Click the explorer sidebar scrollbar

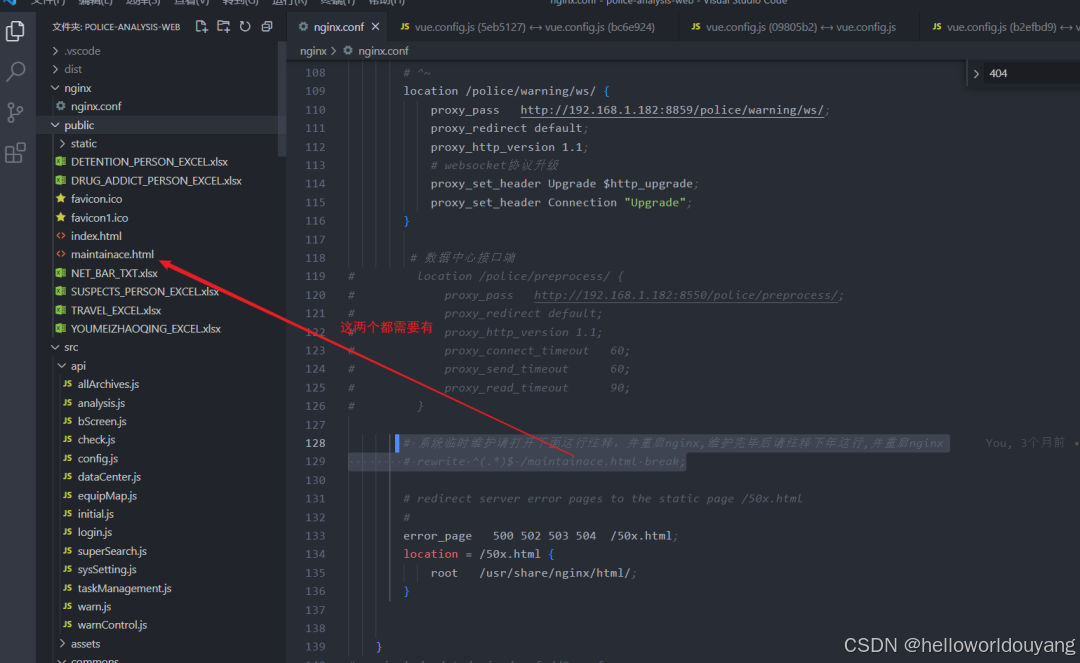[282, 98]
